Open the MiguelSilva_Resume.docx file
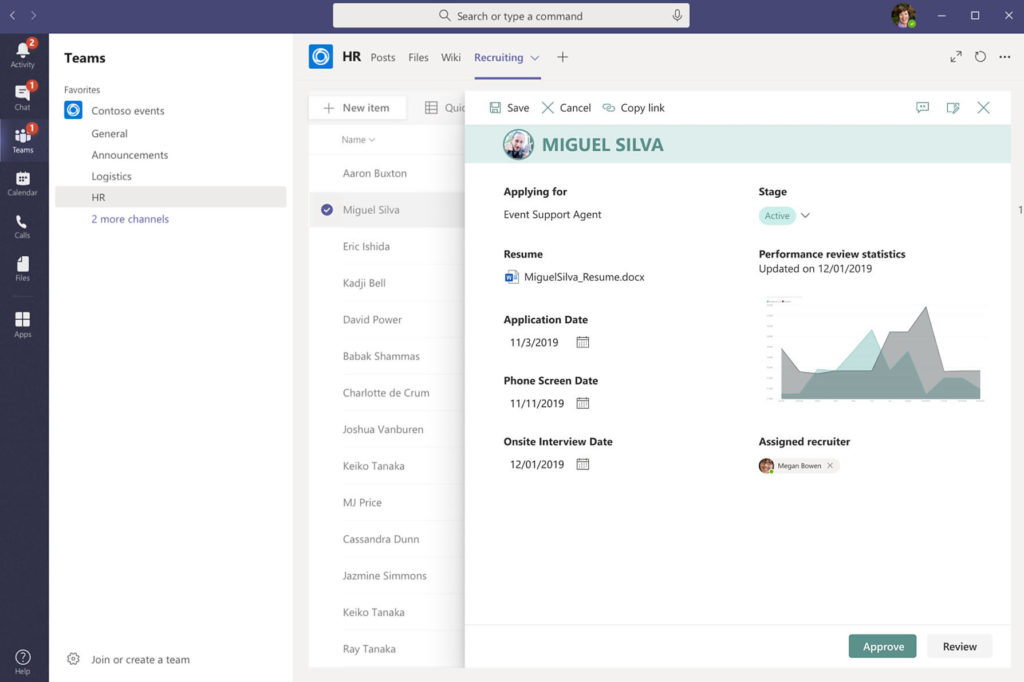The height and width of the screenshot is (682, 1024). pyautogui.click(x=575, y=277)
